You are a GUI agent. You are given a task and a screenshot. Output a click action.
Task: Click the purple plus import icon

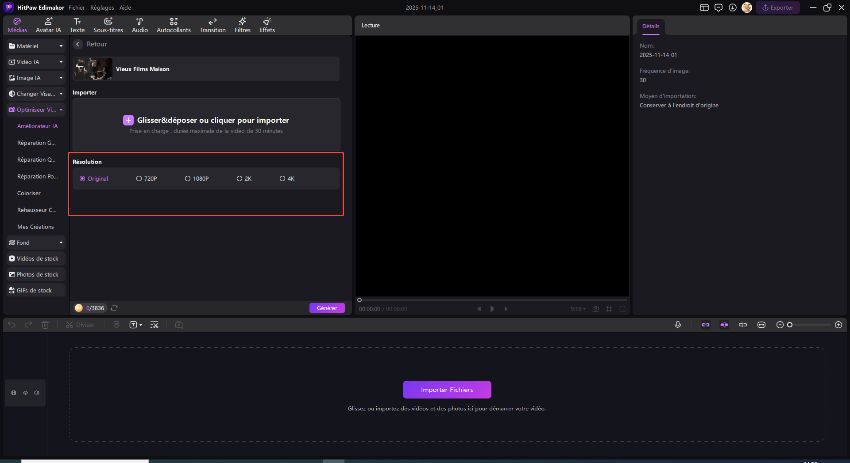pos(128,120)
